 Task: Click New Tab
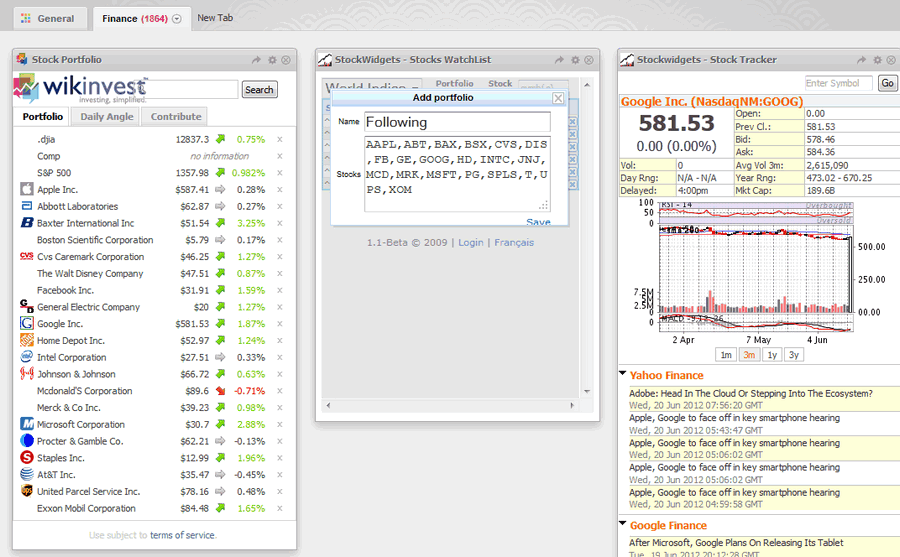tap(215, 18)
